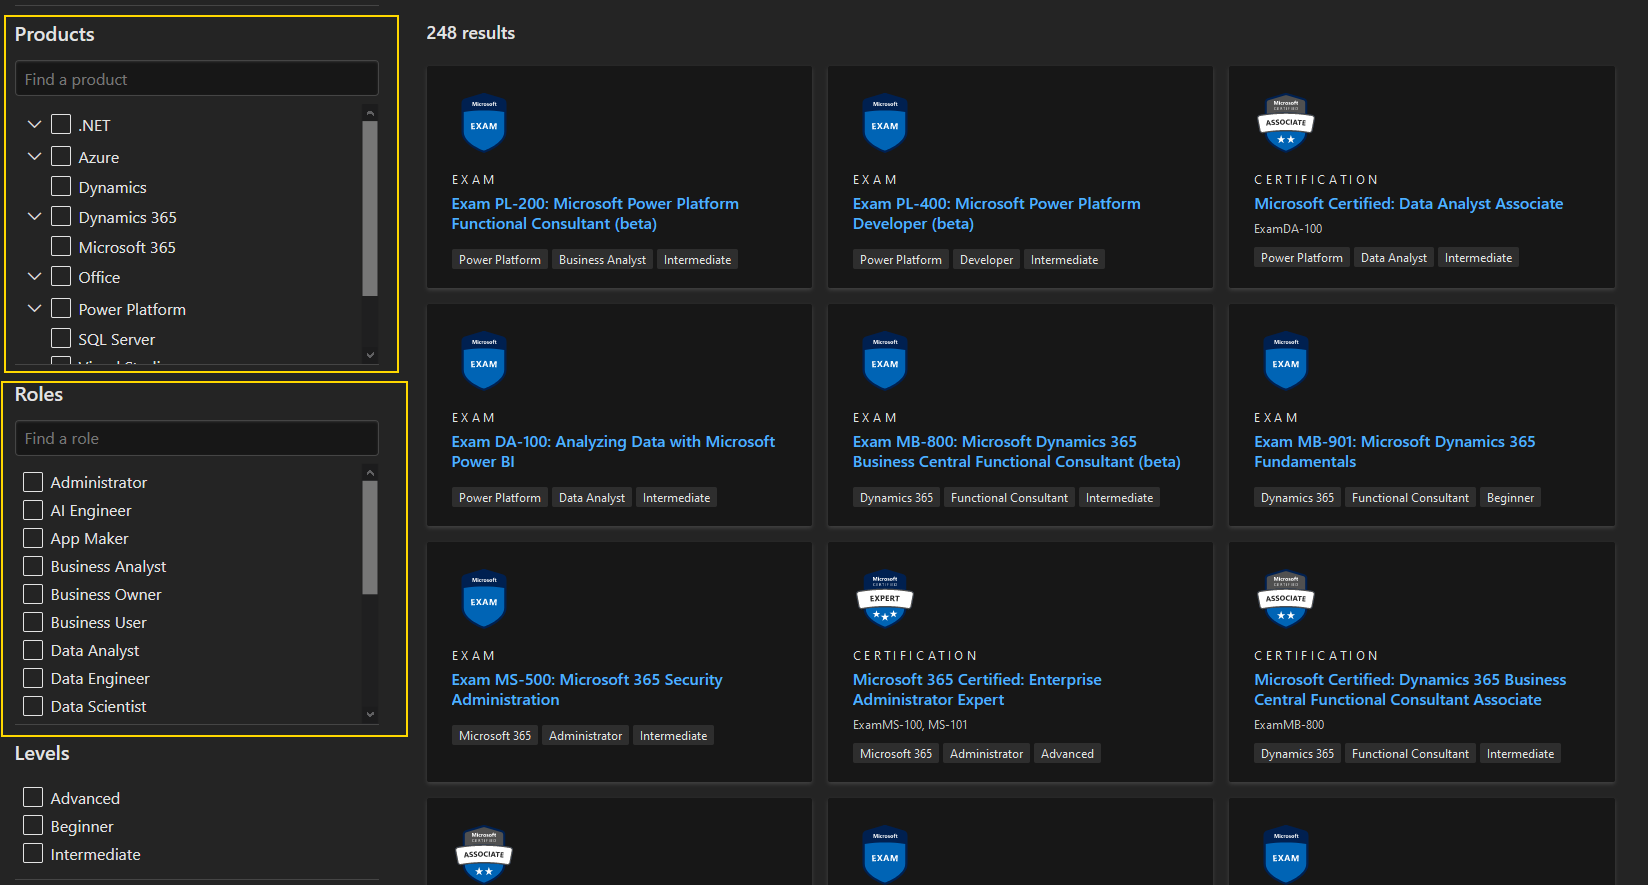Tick the SQL Server product checkbox

(61, 338)
